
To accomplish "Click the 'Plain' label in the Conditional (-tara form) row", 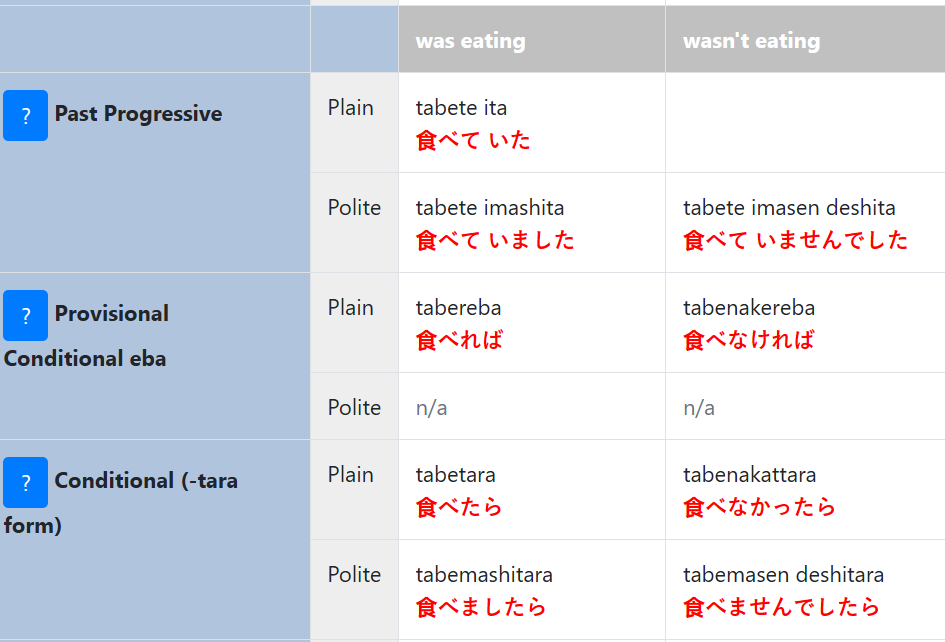I will (x=351, y=475).
